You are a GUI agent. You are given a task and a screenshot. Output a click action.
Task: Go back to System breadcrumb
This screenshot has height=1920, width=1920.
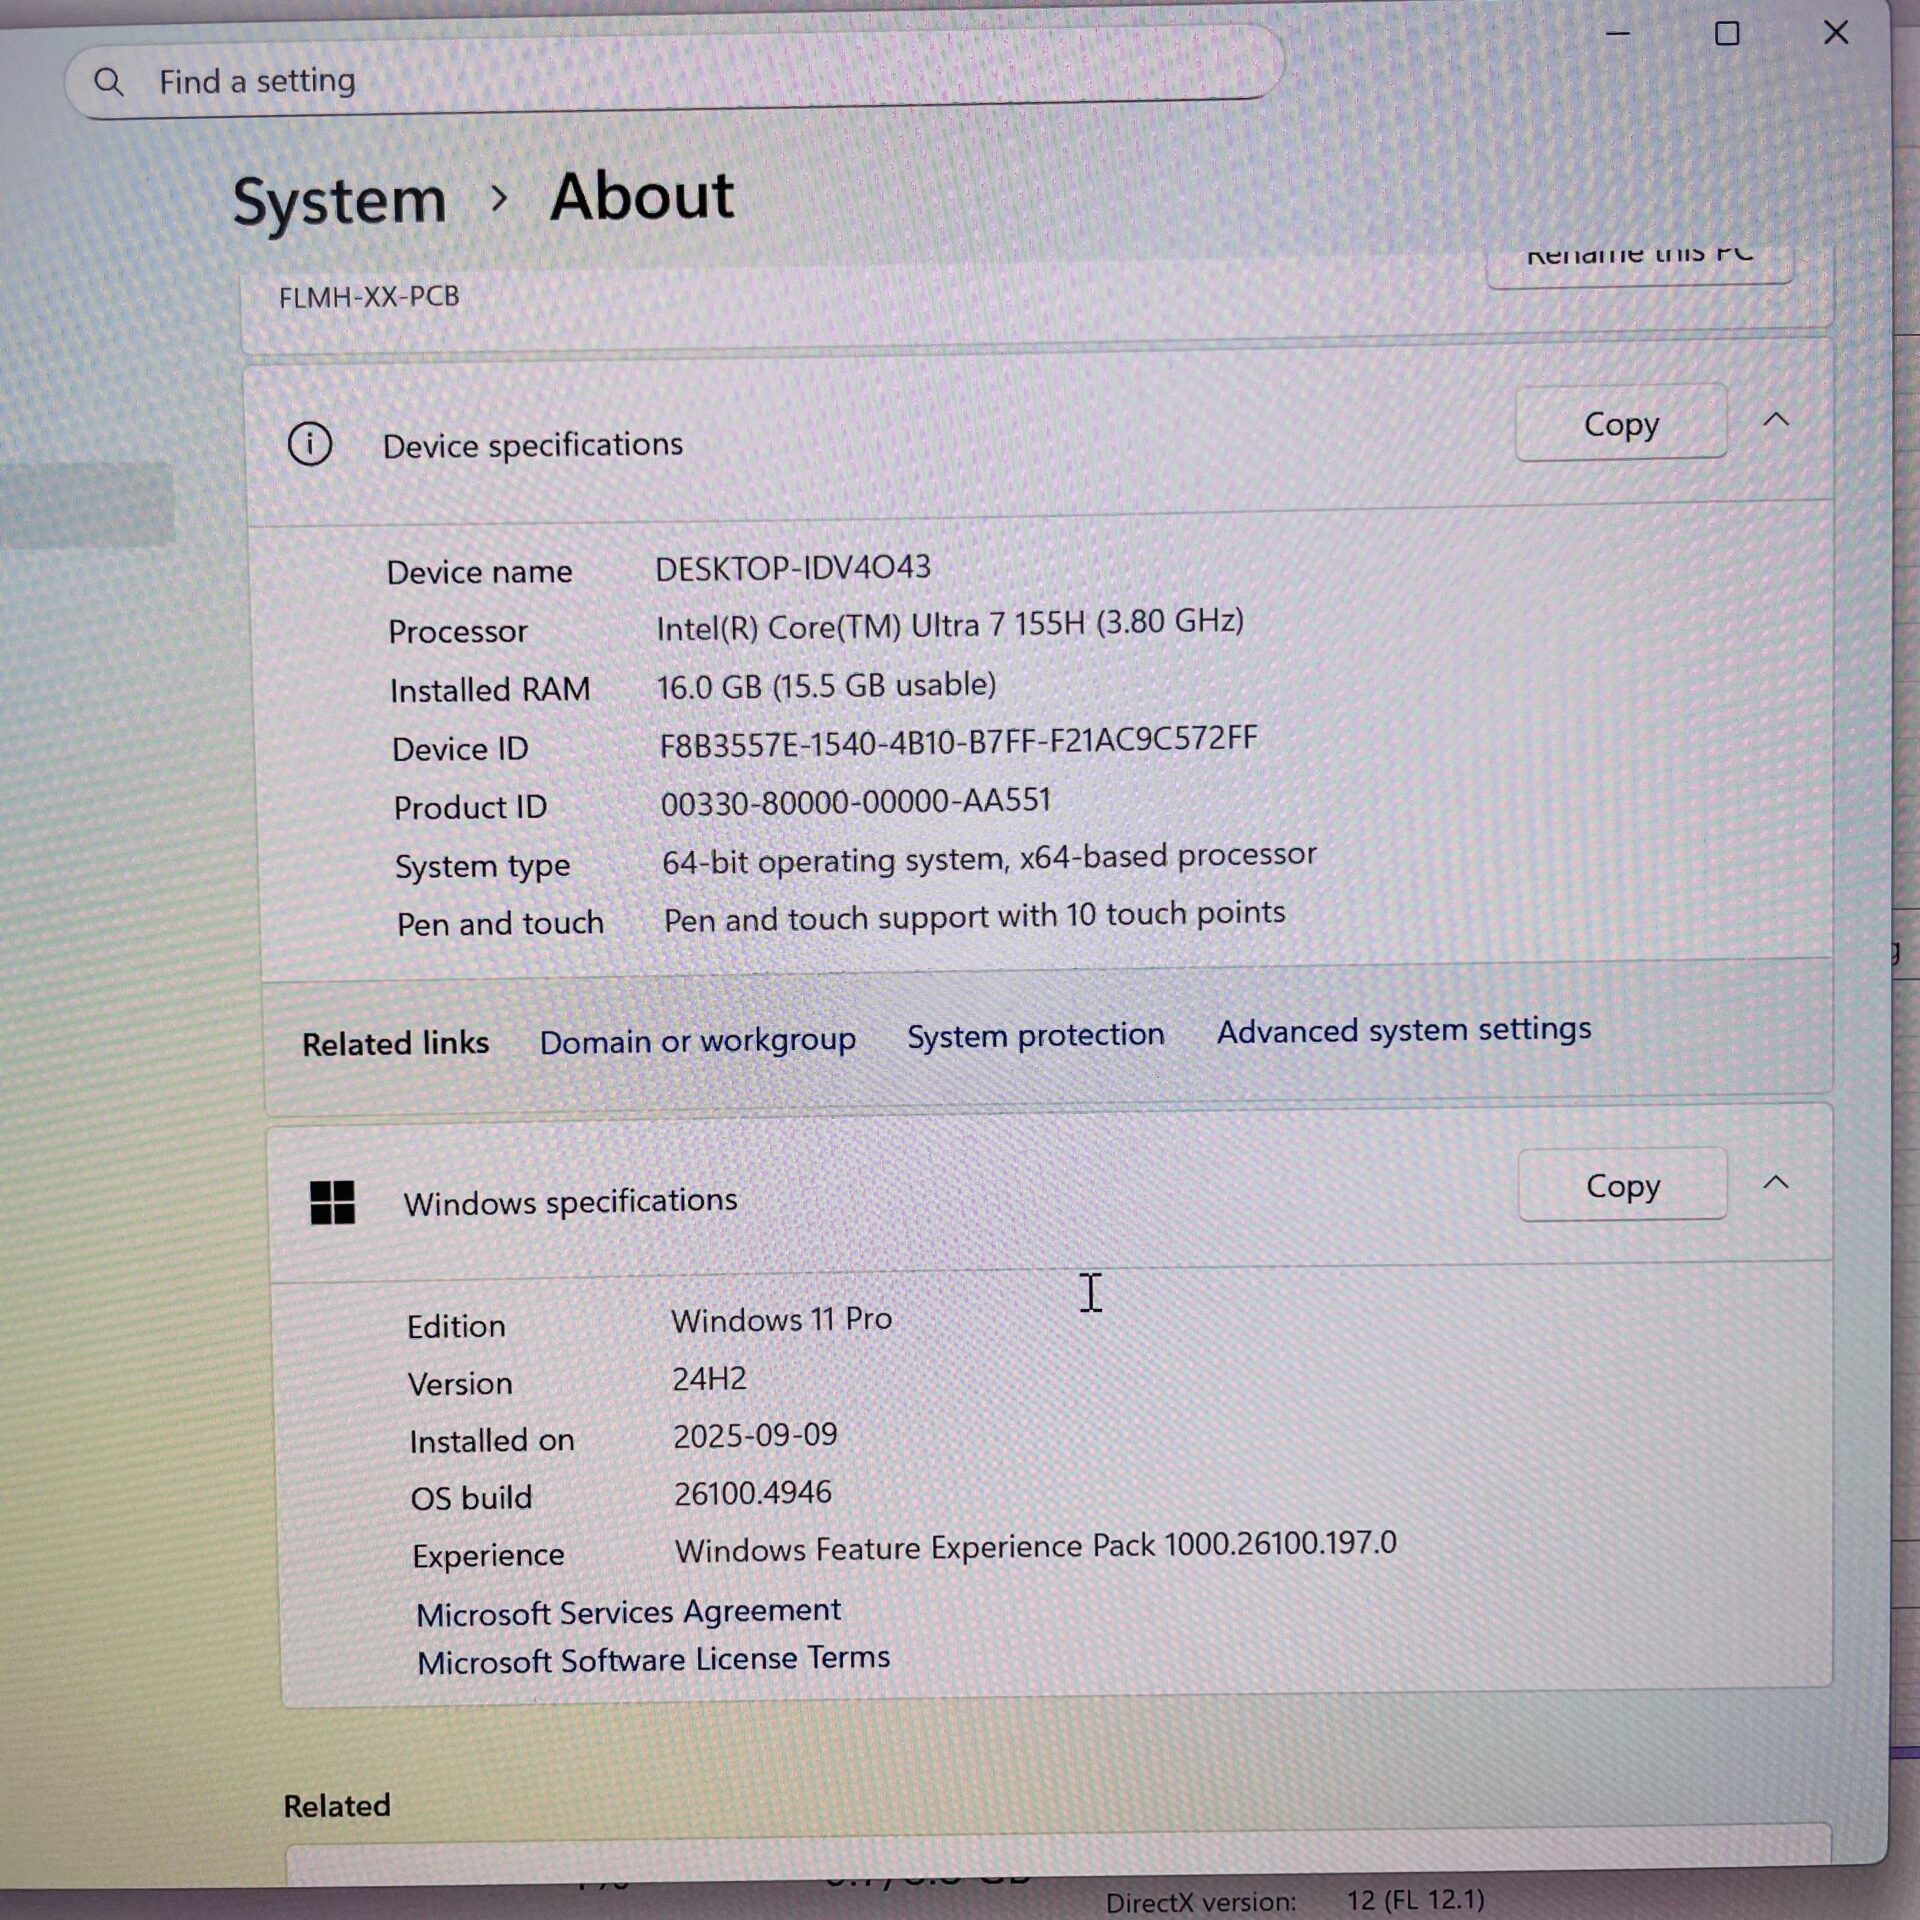coord(340,201)
